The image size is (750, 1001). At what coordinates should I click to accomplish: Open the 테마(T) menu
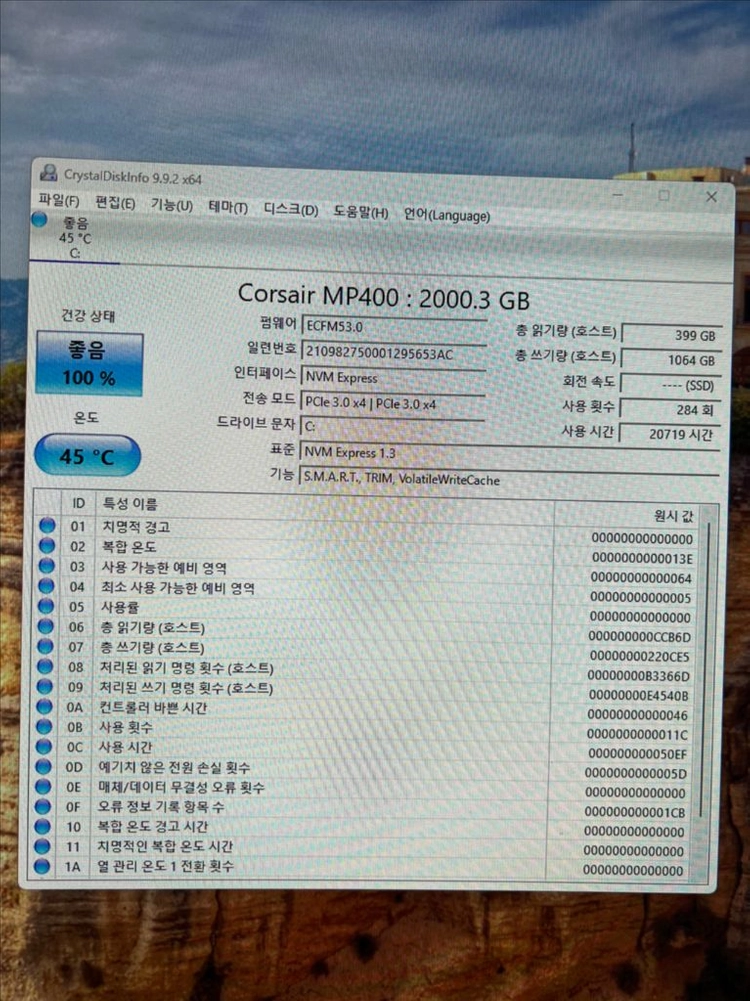tap(228, 207)
